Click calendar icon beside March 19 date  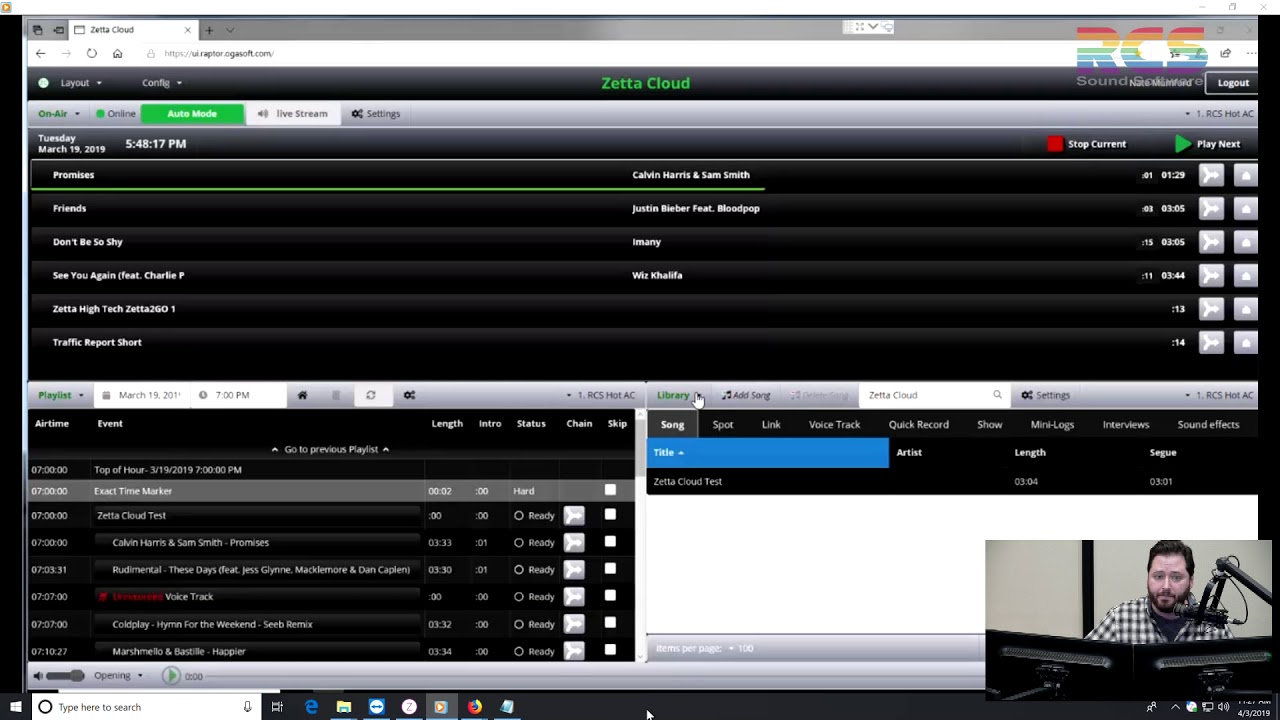coord(106,395)
